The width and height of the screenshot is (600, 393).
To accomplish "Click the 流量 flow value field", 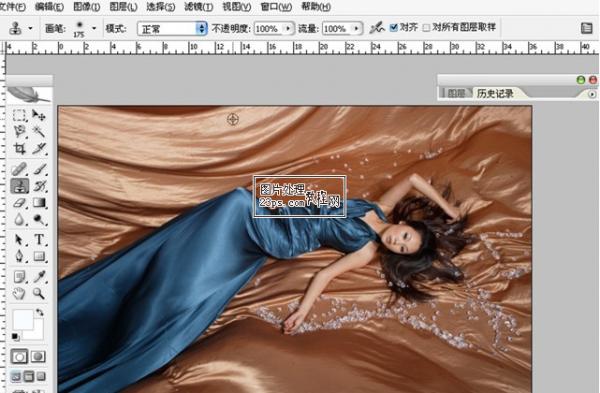I will (x=337, y=28).
